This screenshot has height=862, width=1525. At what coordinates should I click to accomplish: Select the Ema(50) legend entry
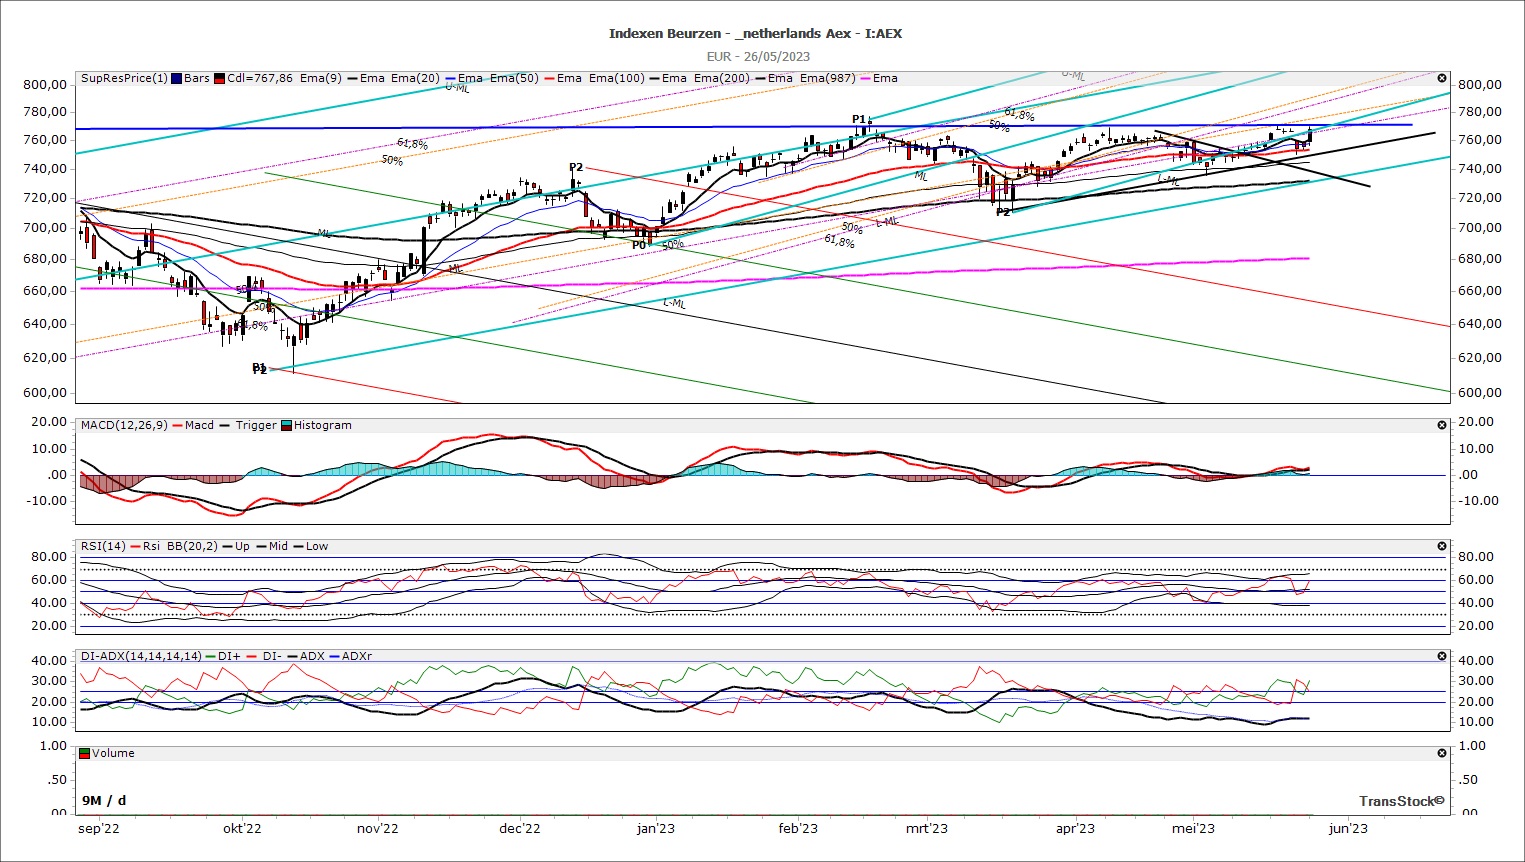tap(514, 78)
